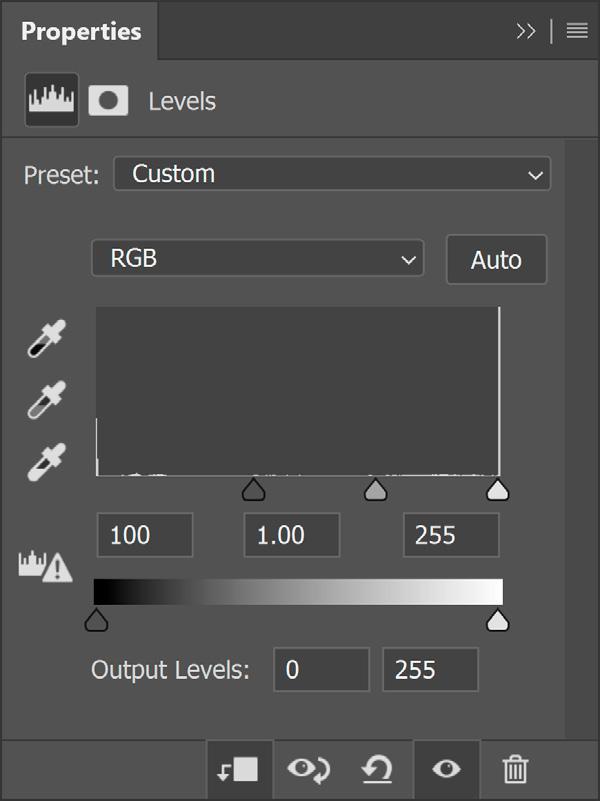Viewport: 600px width, 801px height.
Task: Toggle layer visibility eye icon
Action: [x=446, y=769]
